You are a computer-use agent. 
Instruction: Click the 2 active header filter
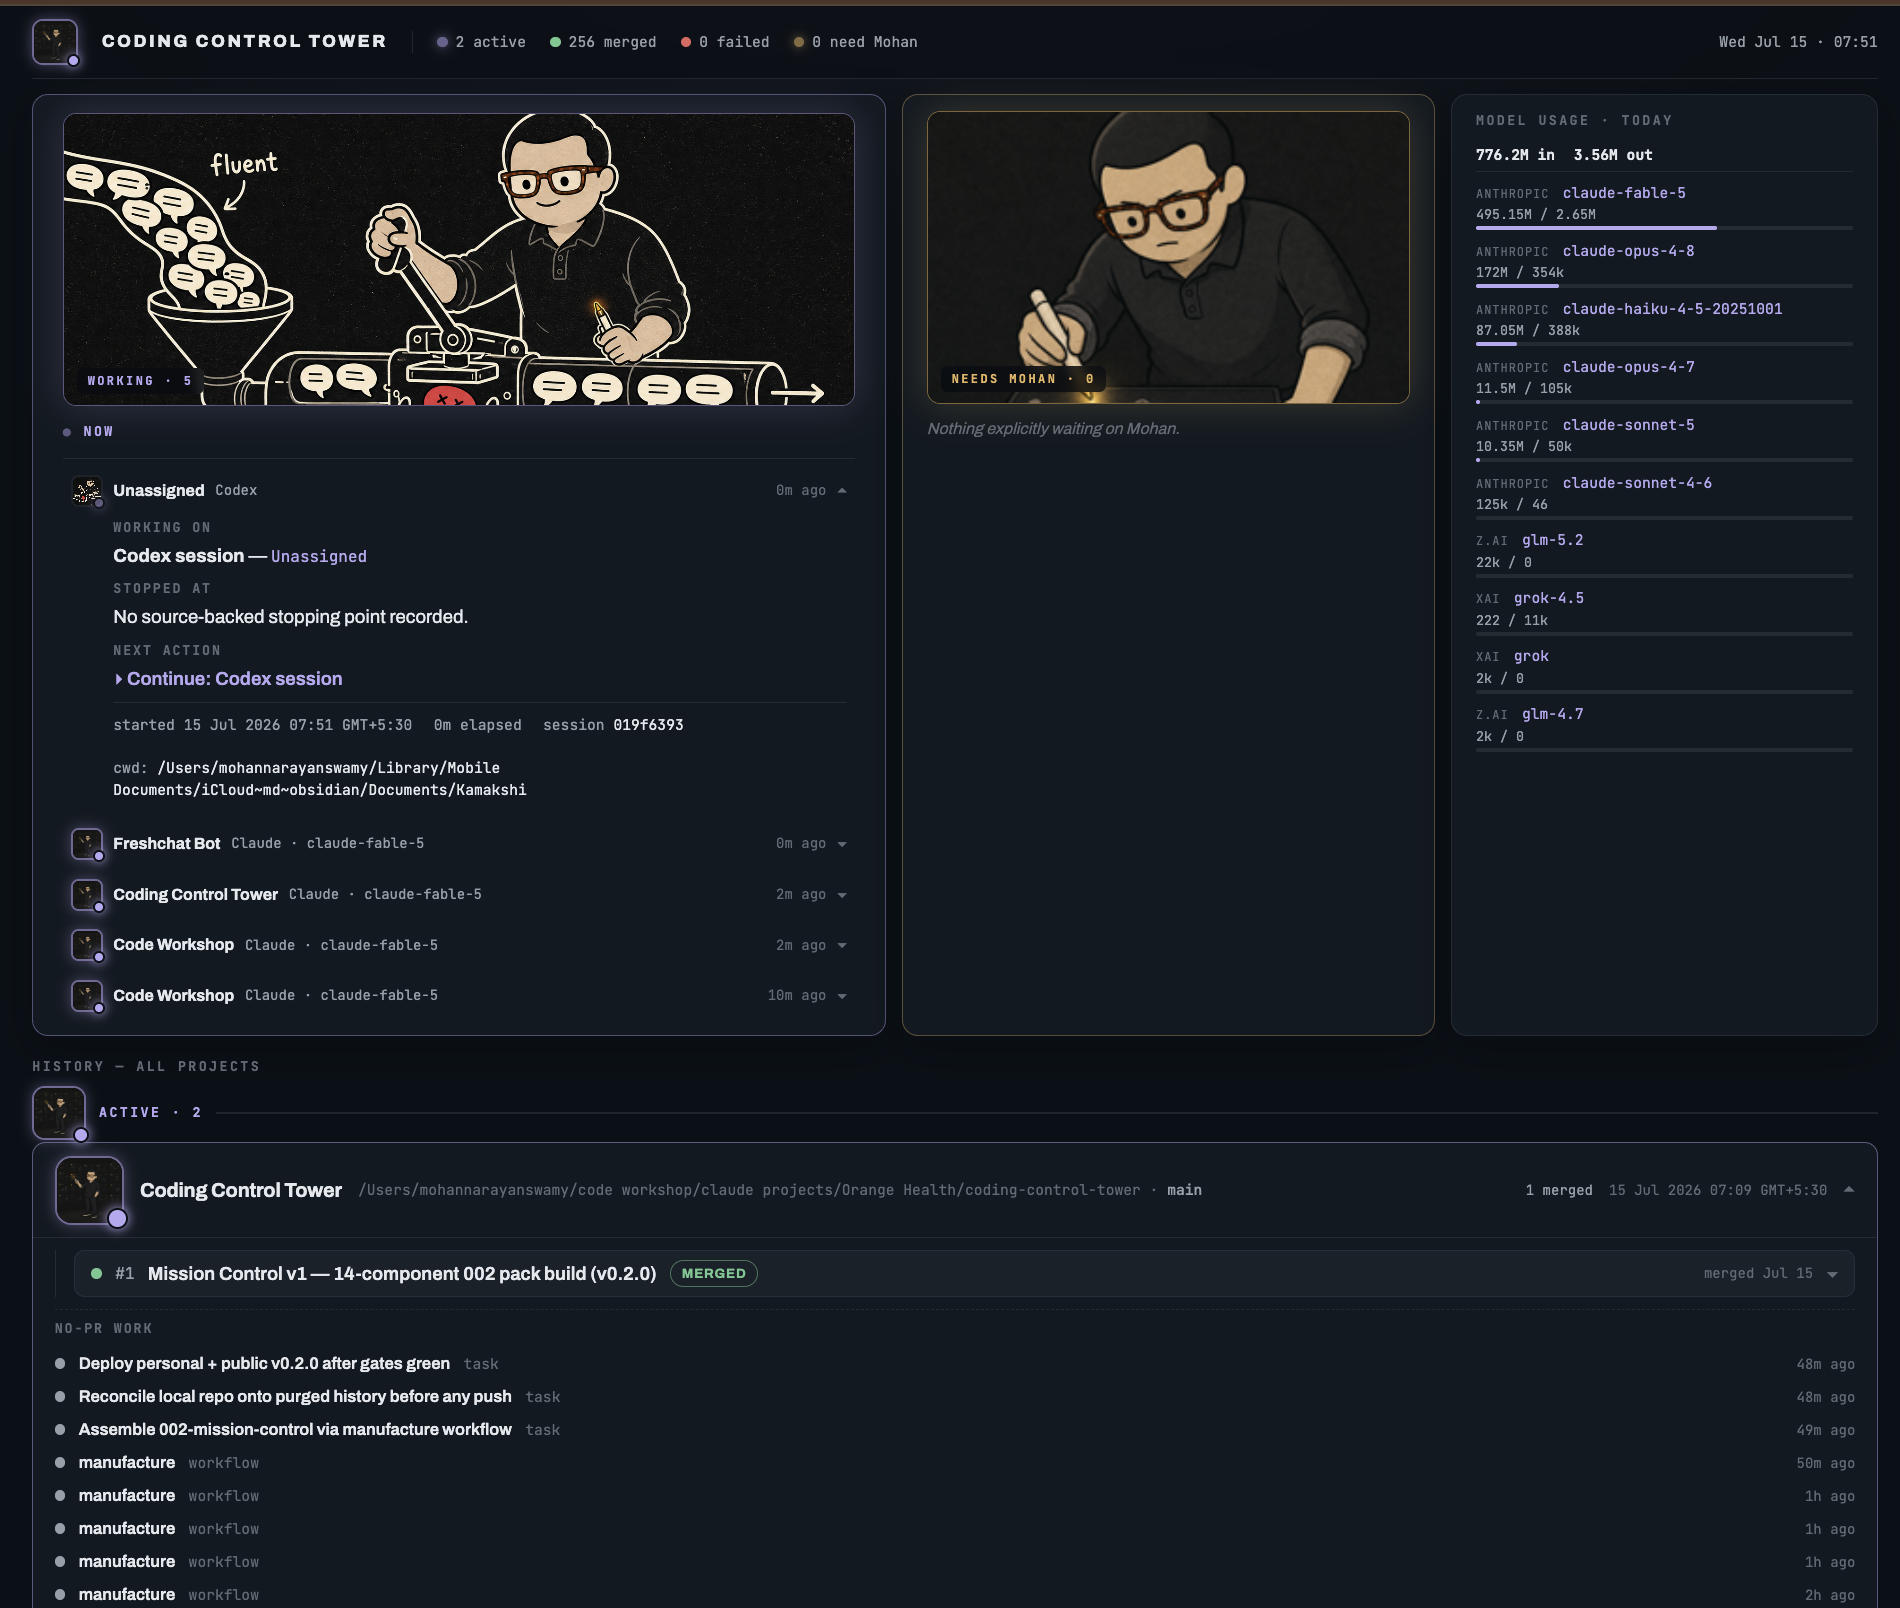point(481,42)
